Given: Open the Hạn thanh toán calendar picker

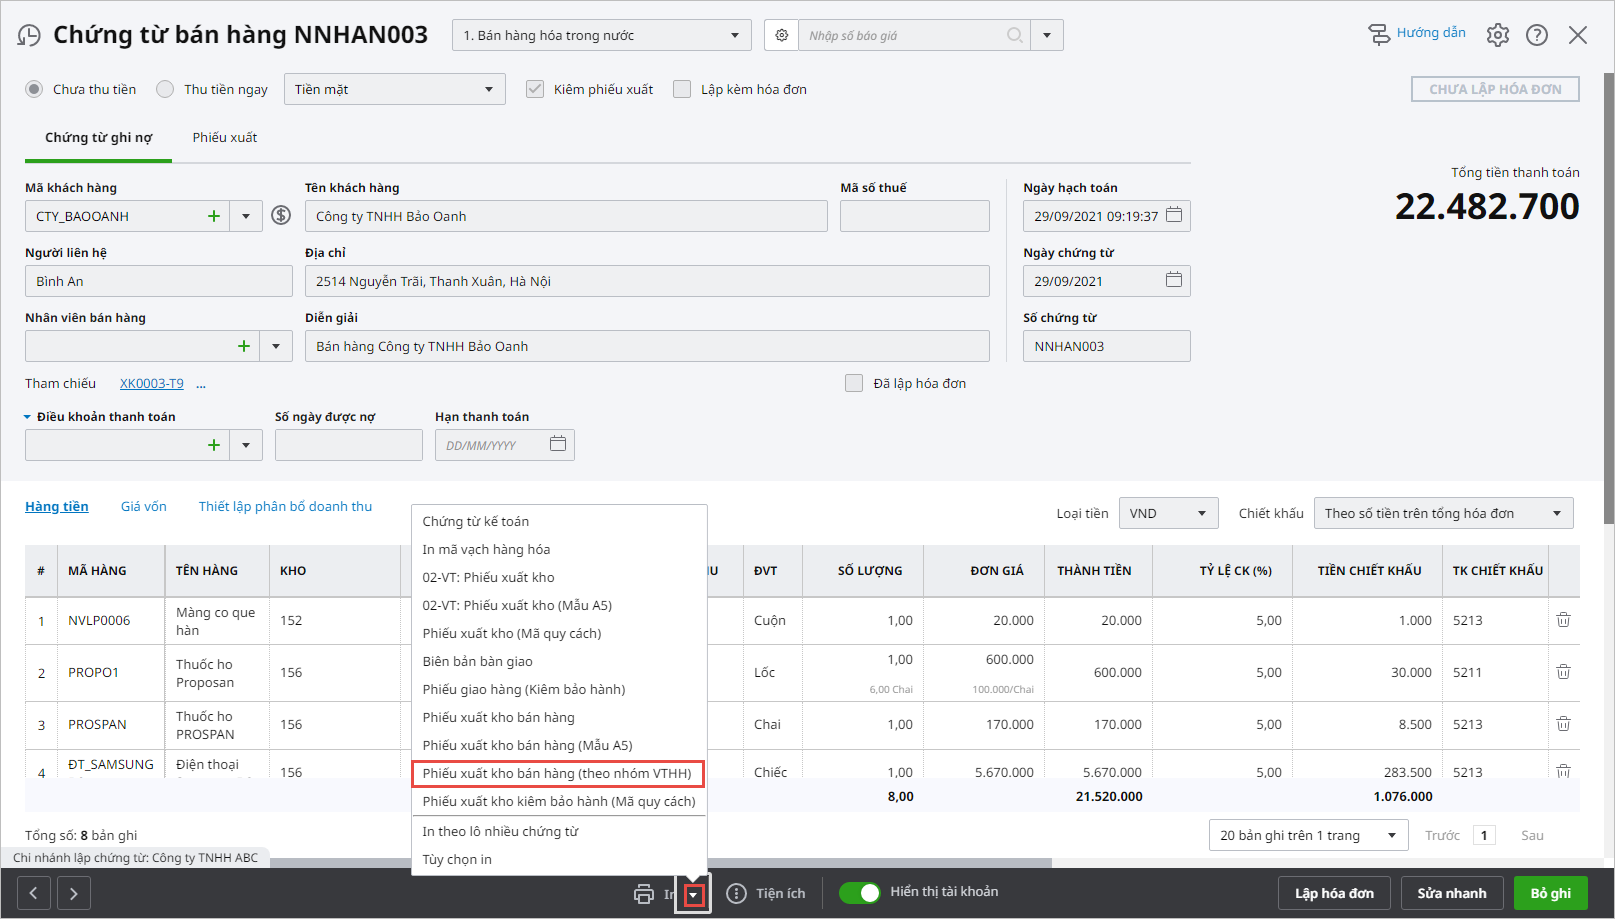Looking at the screenshot, I should click(558, 444).
